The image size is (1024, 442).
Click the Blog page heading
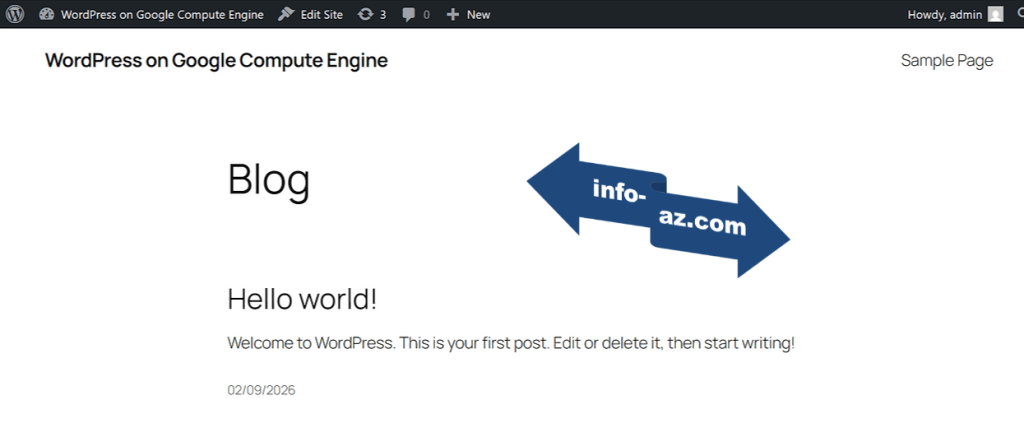point(268,180)
